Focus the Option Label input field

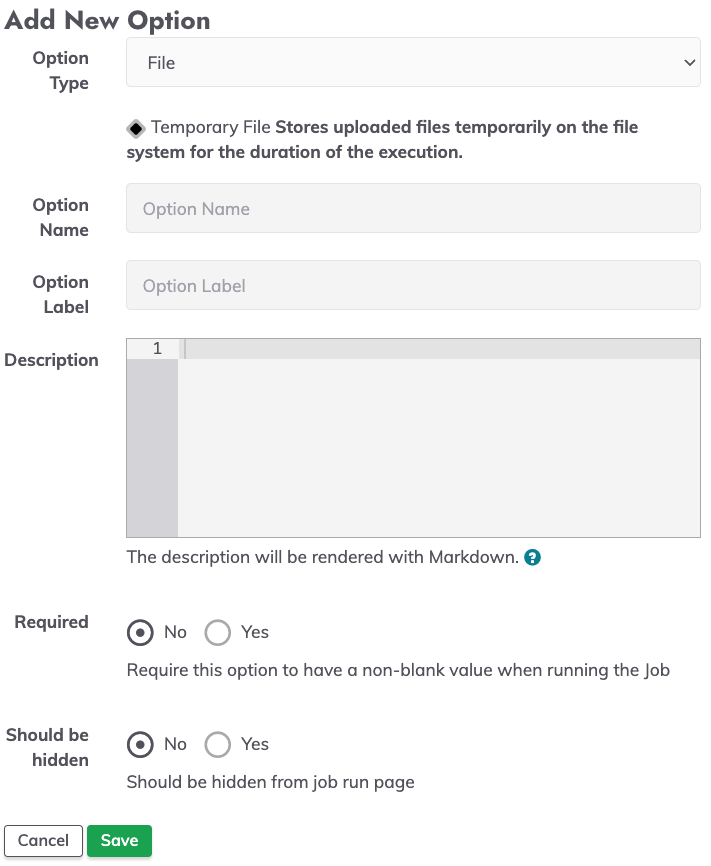click(x=413, y=285)
